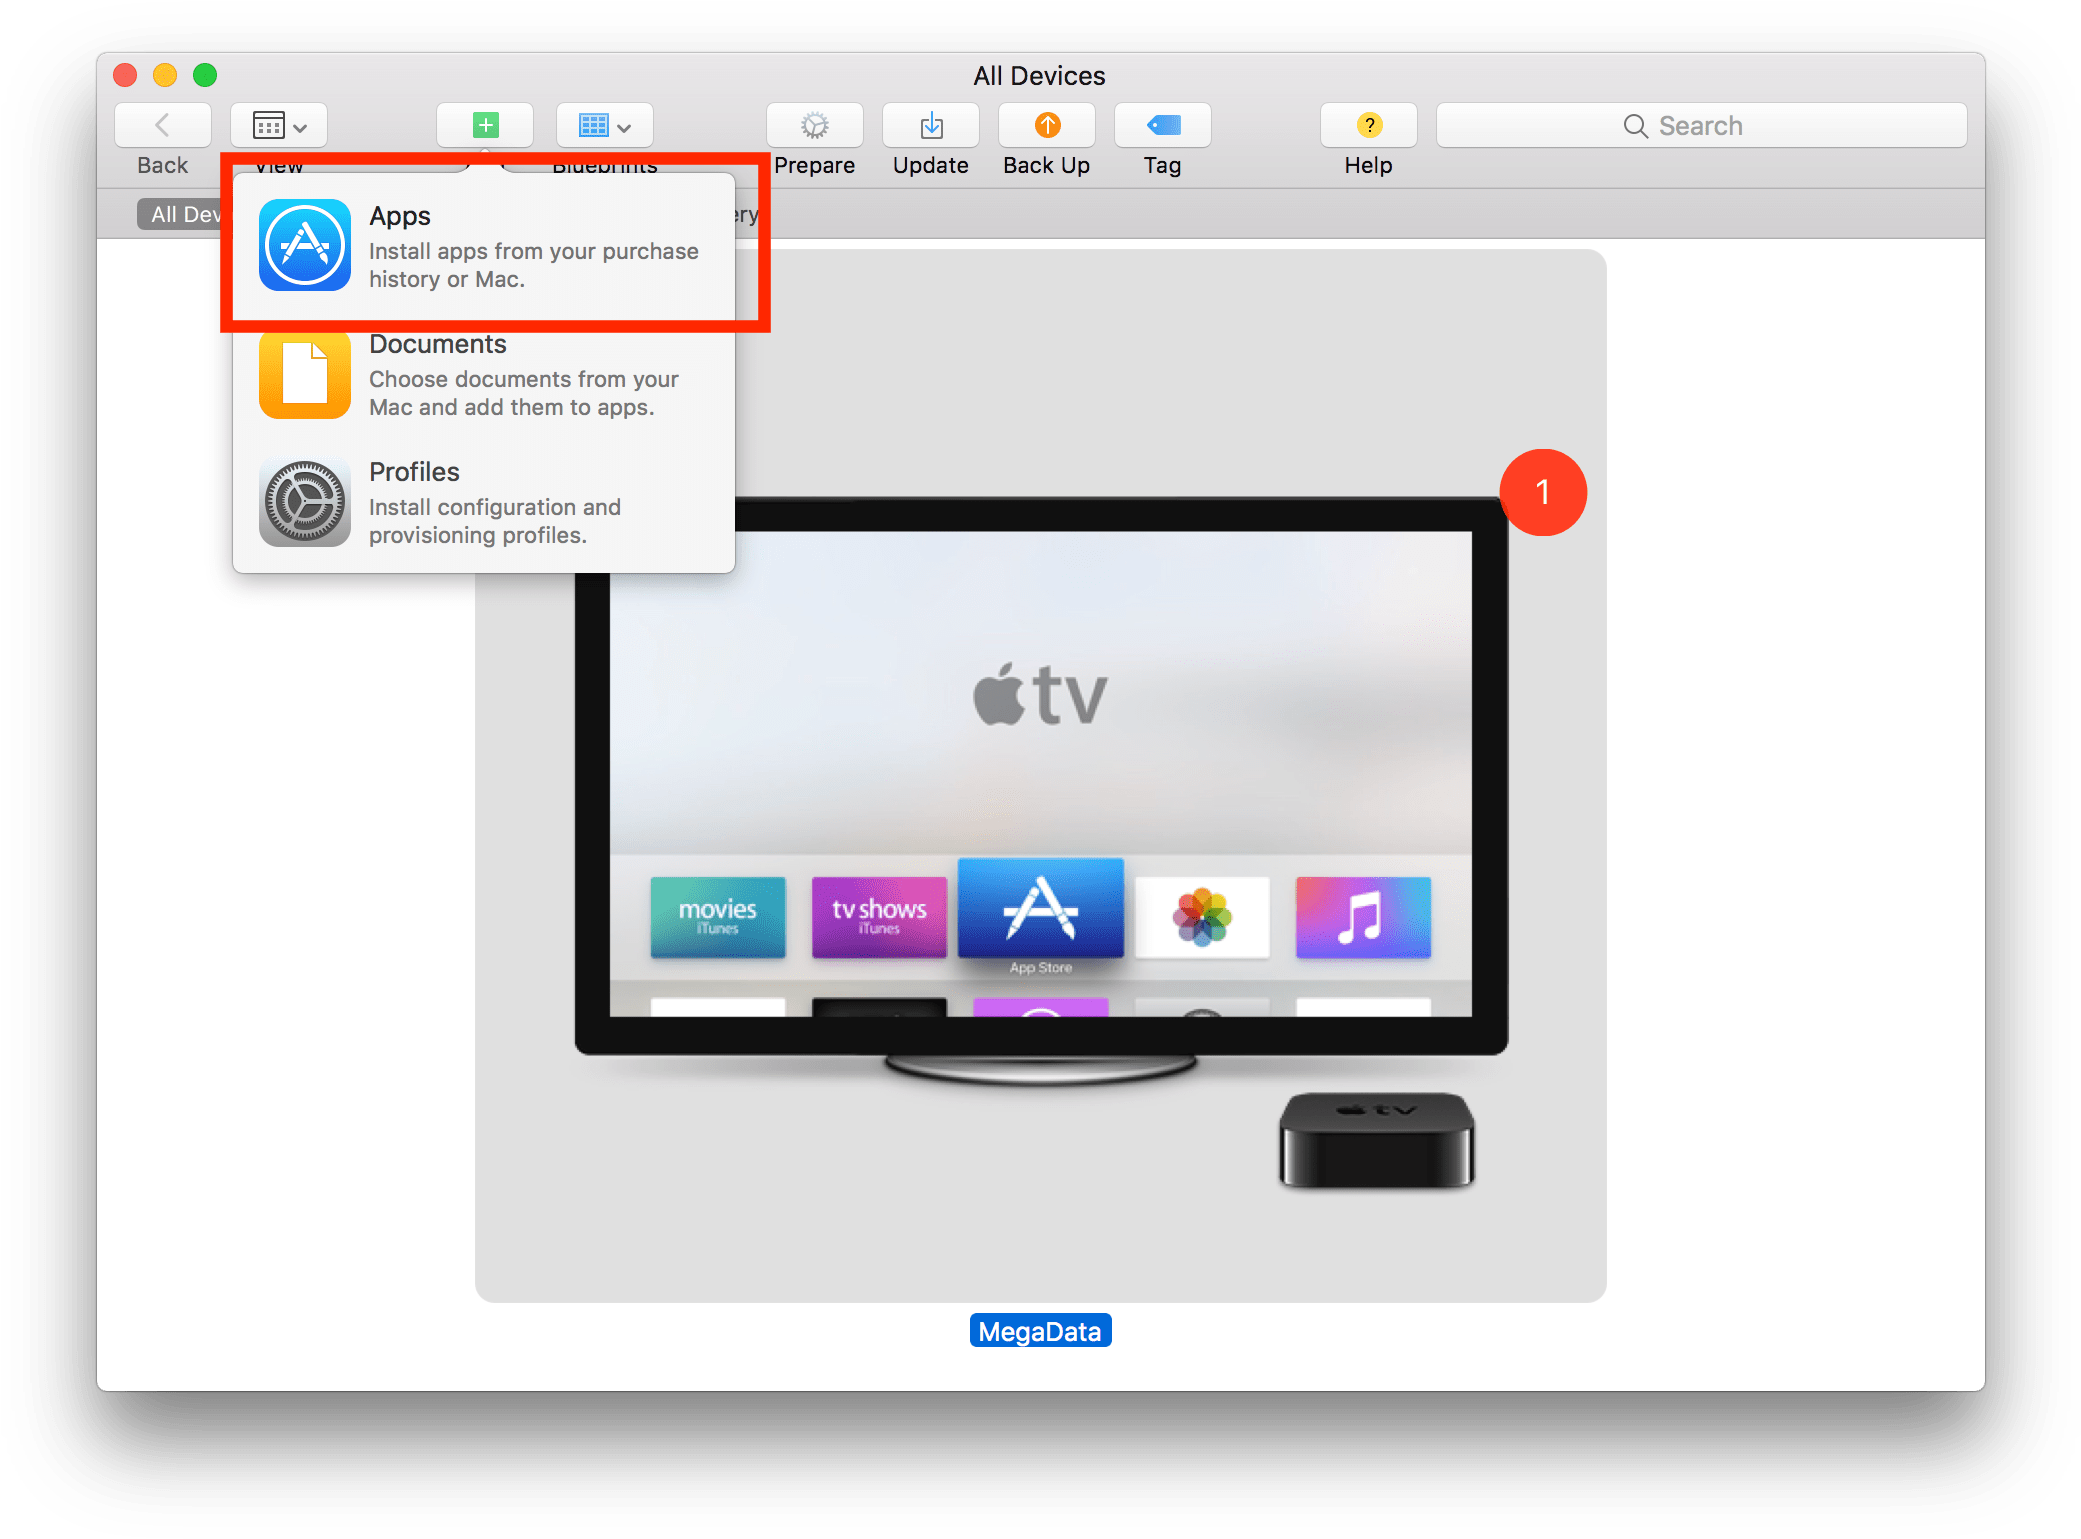Open Configurator Help via the Help icon

coord(1368,125)
